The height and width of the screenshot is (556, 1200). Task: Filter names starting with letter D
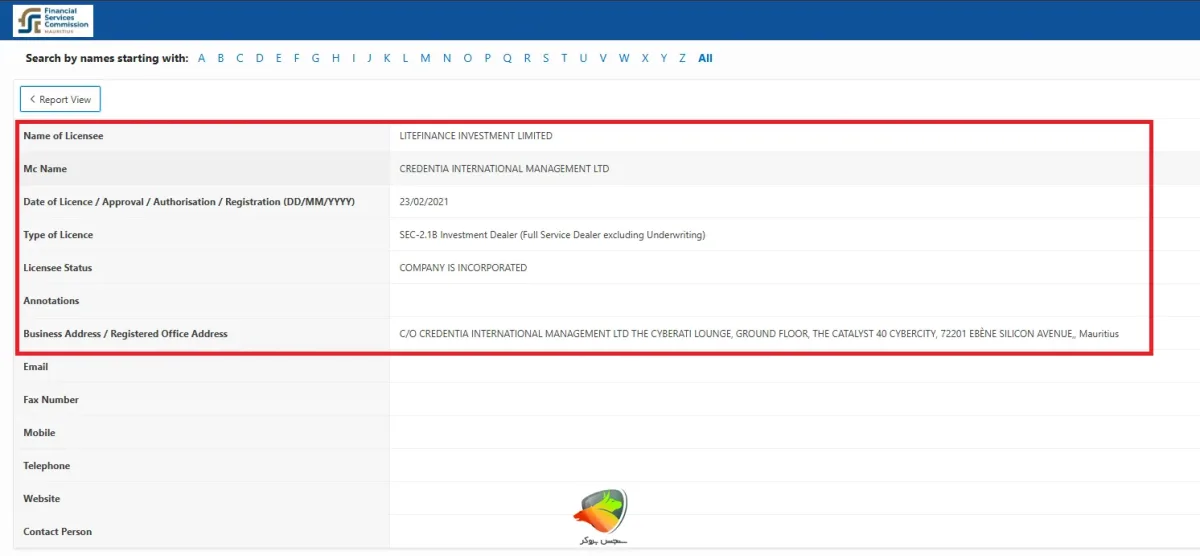pyautogui.click(x=260, y=58)
